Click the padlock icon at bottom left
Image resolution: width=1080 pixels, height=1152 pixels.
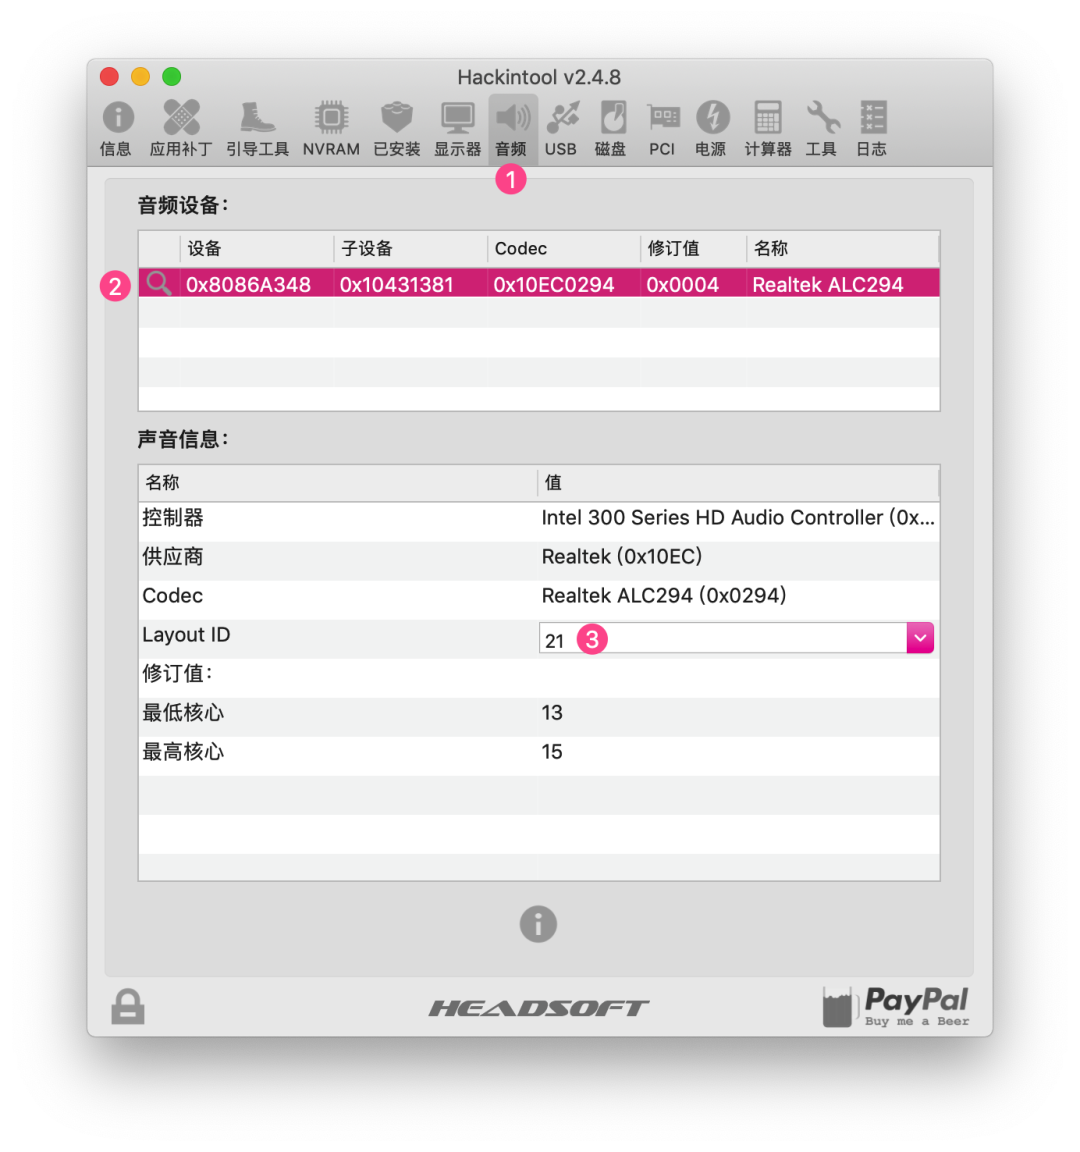pos(128,1007)
